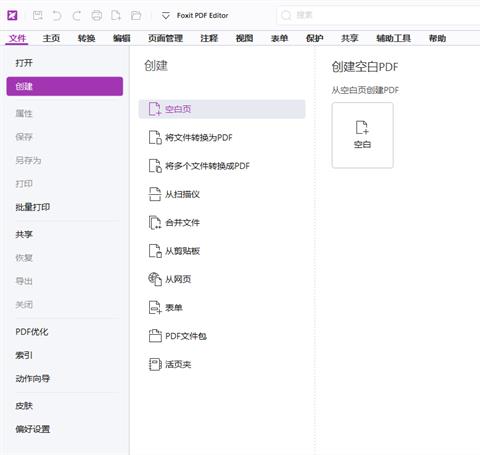Image resolution: width=480 pixels, height=455 pixels.
Task: Click the new blank page toolbar icon
Action: [x=116, y=15]
